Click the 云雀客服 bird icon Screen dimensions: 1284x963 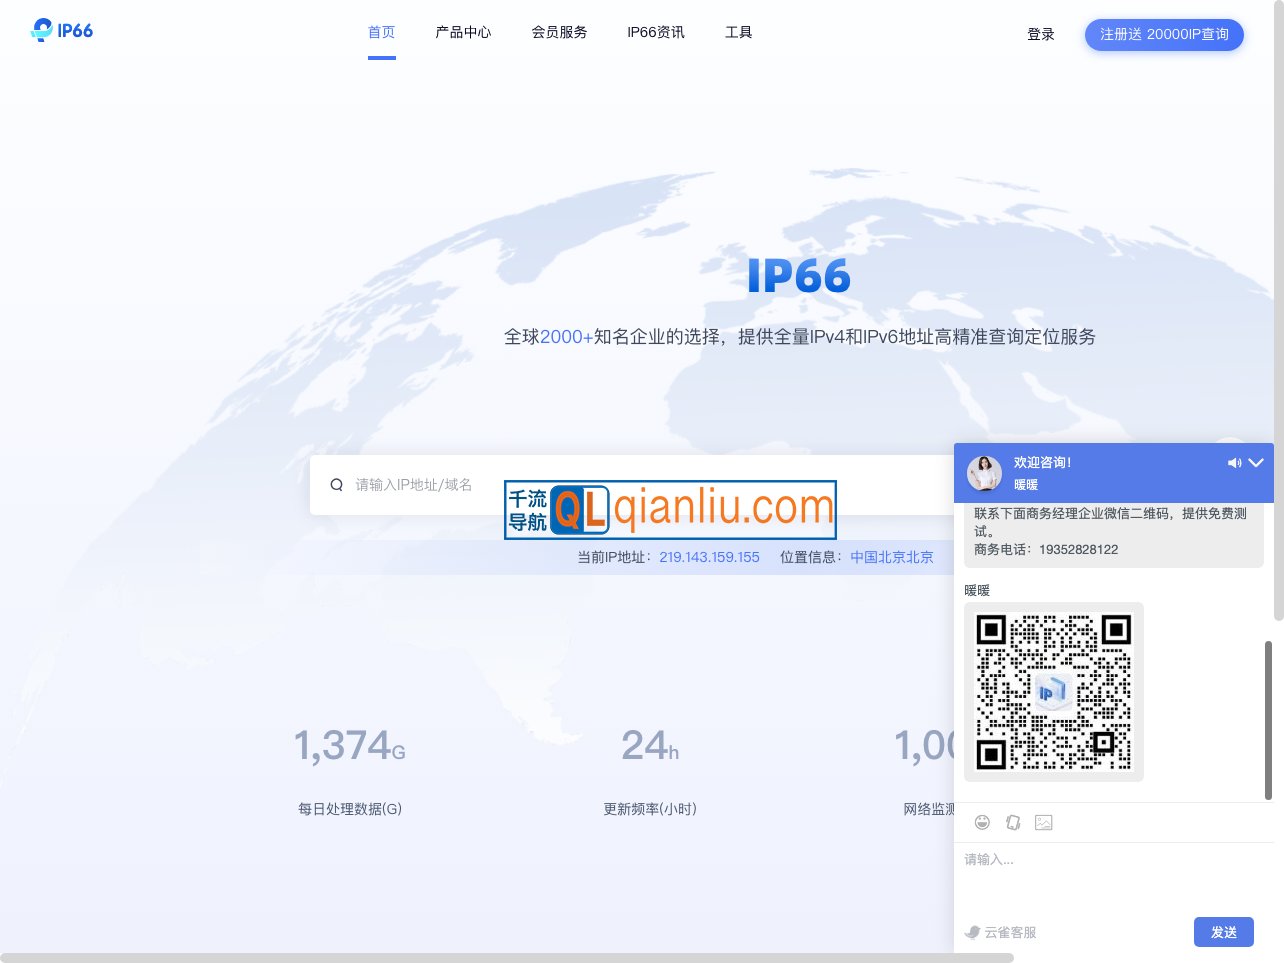coord(972,932)
